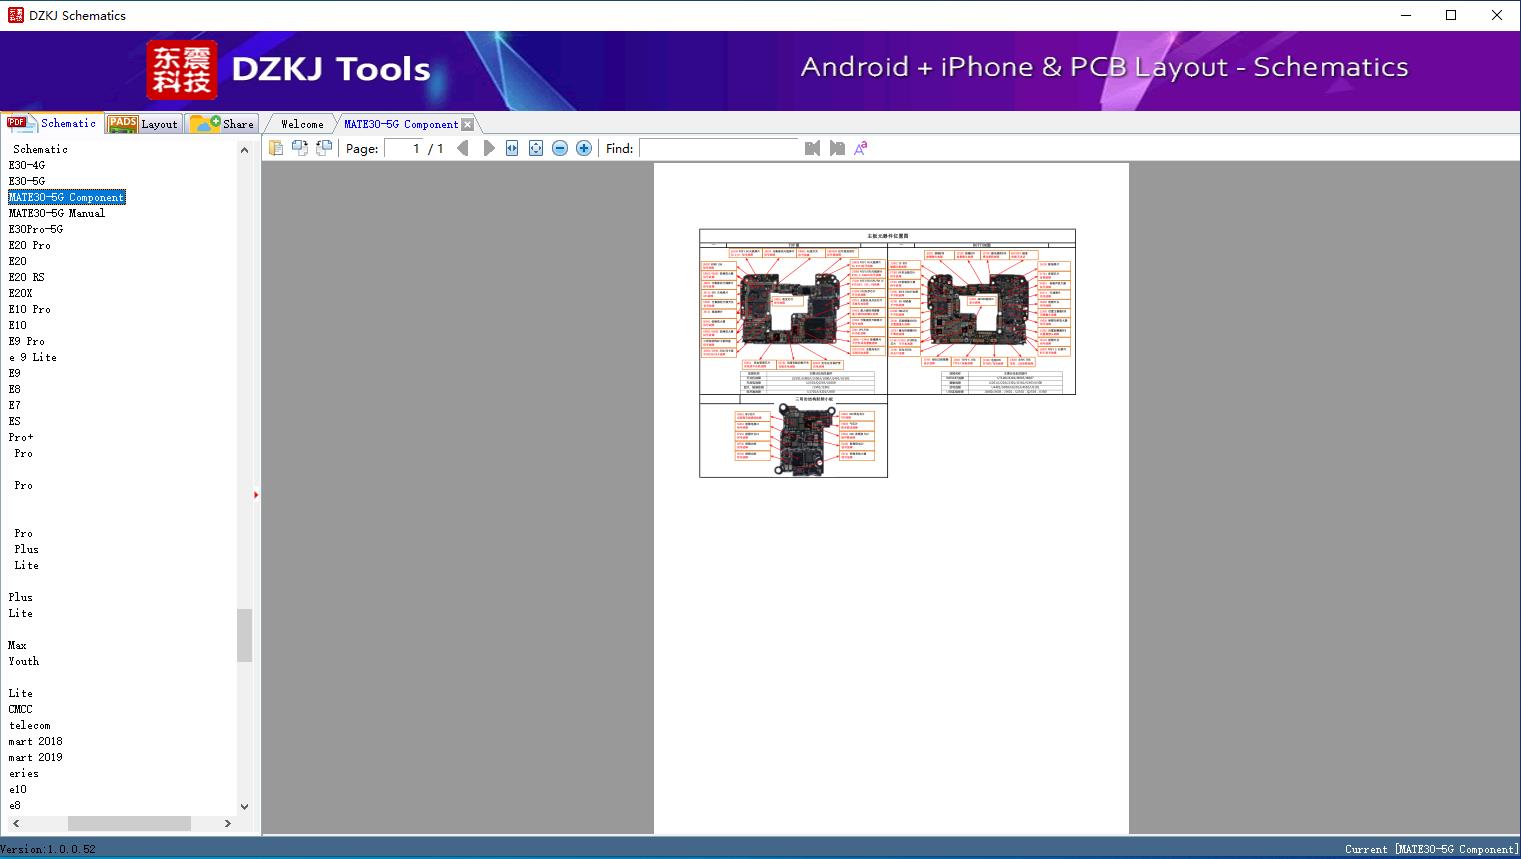This screenshot has height=859, width=1521.
Task: Switch to the Schematic PDF tab
Action: point(52,123)
